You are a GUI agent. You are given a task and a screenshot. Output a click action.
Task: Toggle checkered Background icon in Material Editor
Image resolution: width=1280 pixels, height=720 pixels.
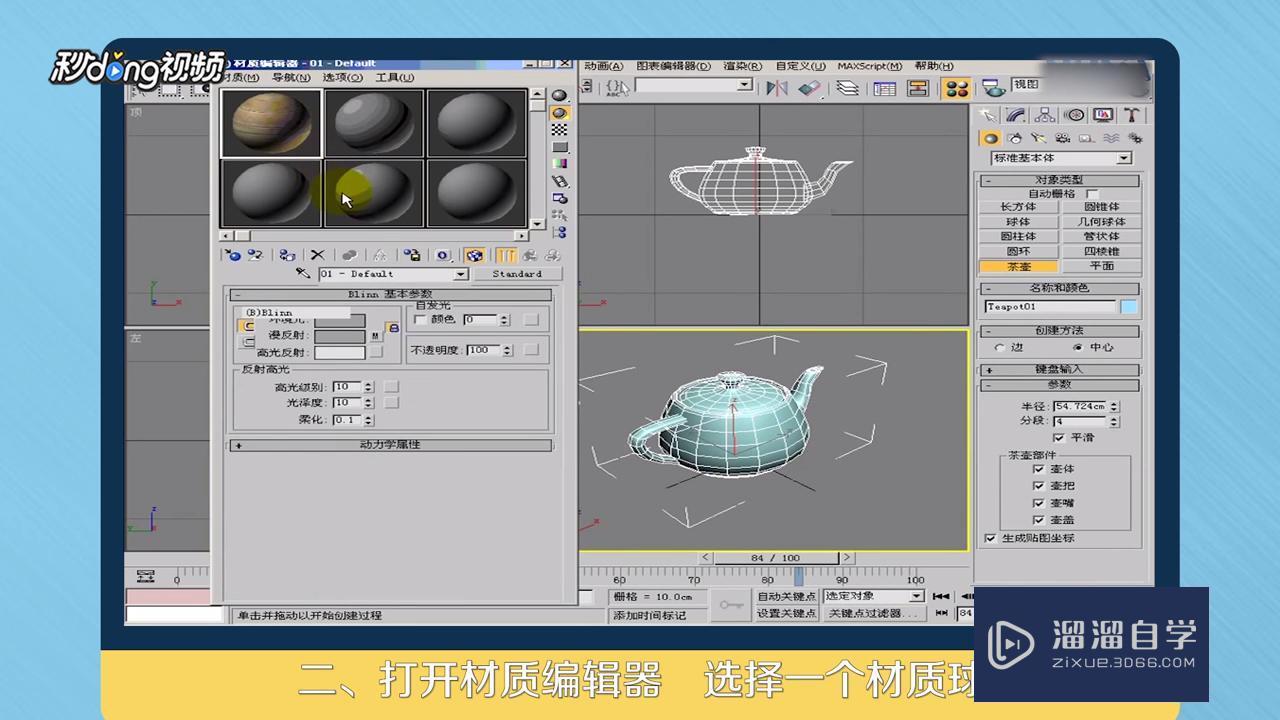pyautogui.click(x=560, y=130)
